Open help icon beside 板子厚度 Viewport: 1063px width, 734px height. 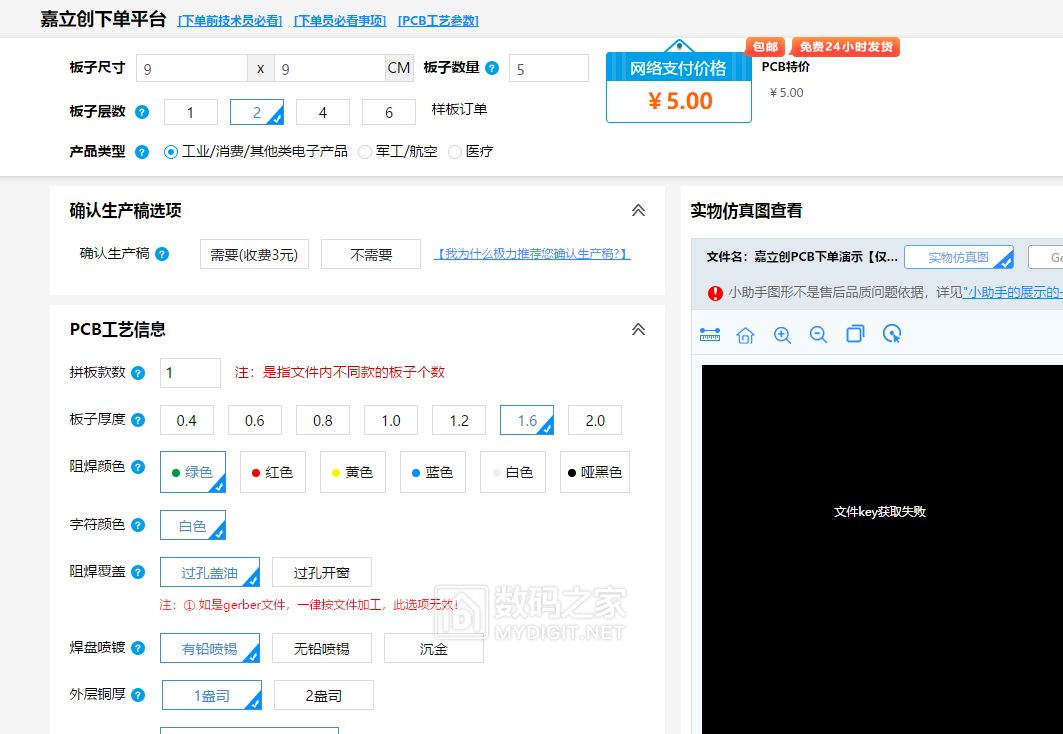pos(138,420)
